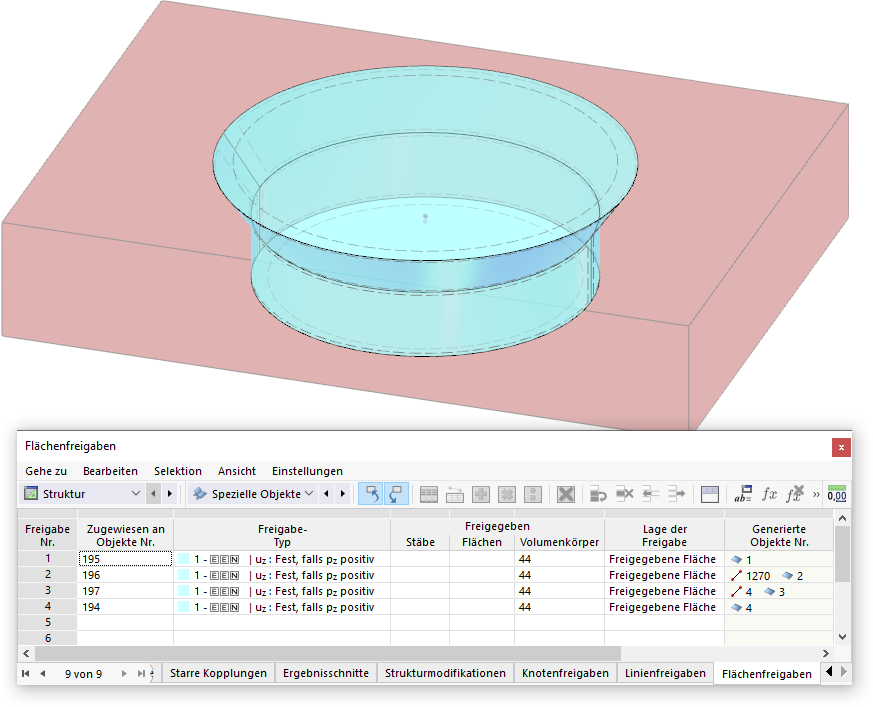Click the delete X icon in toolbar
Image resolution: width=873 pixels, height=707 pixels.
566,494
